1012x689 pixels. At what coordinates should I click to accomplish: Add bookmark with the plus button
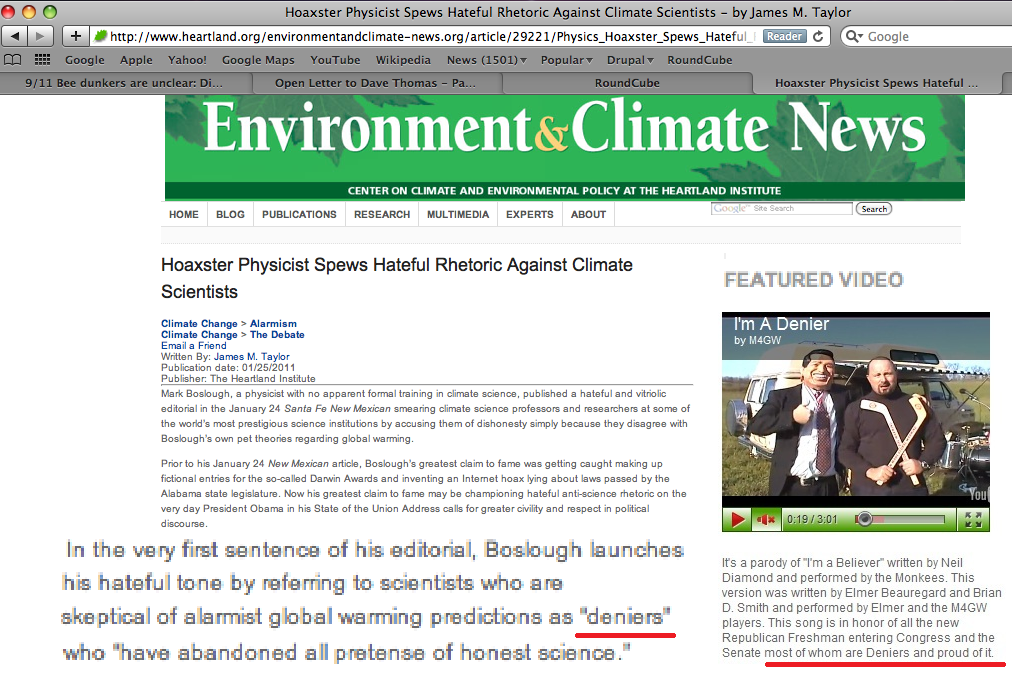click(x=76, y=36)
